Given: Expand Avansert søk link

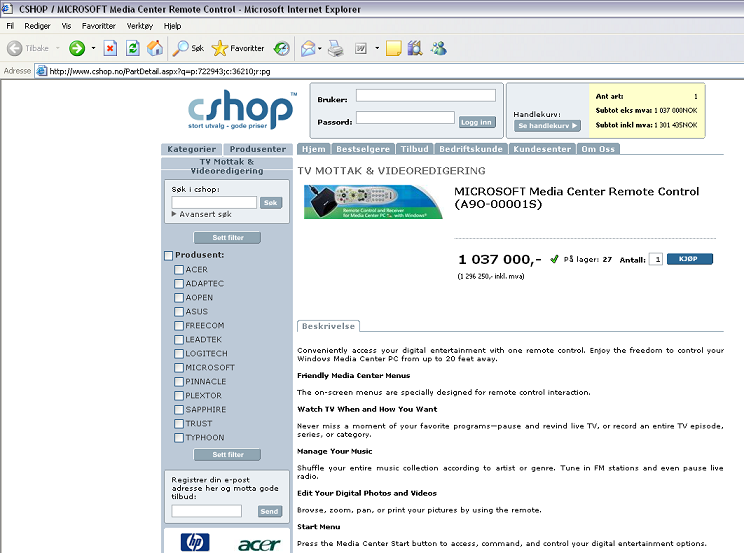Looking at the screenshot, I should coord(202,214).
